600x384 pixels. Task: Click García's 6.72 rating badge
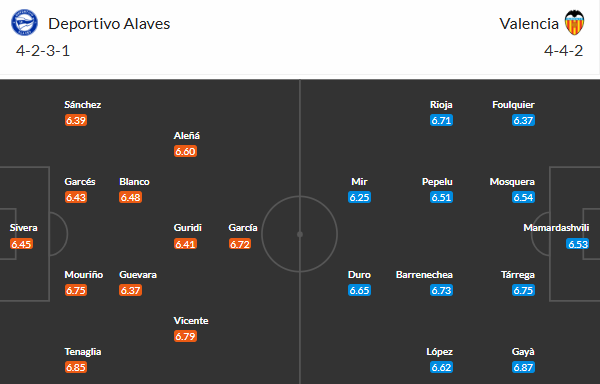(x=240, y=244)
